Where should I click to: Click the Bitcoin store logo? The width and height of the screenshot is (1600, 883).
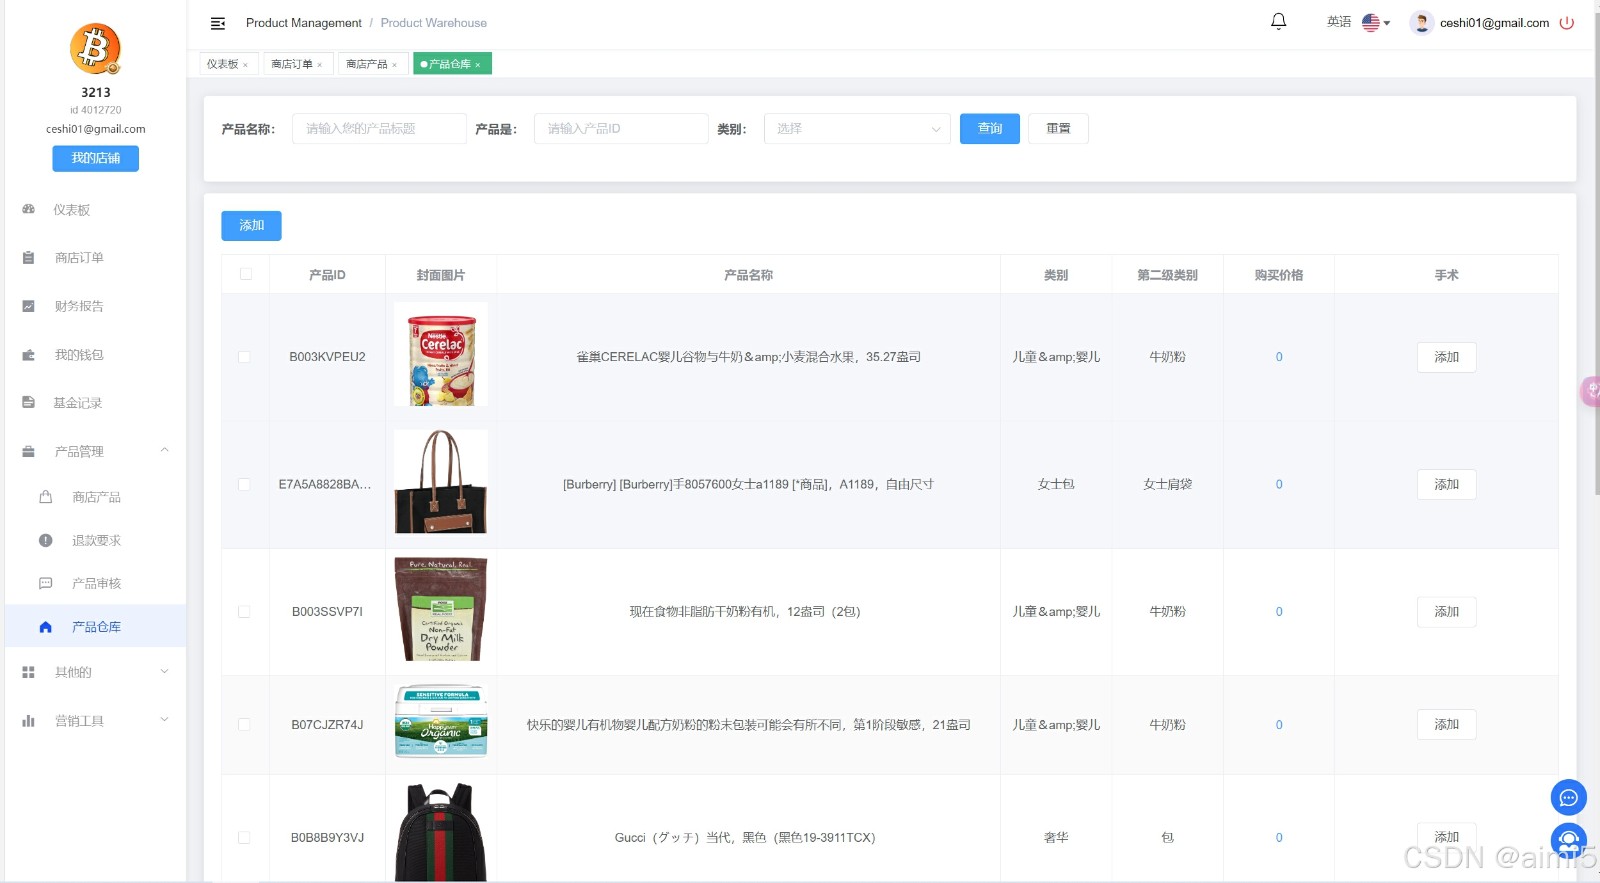click(x=95, y=49)
